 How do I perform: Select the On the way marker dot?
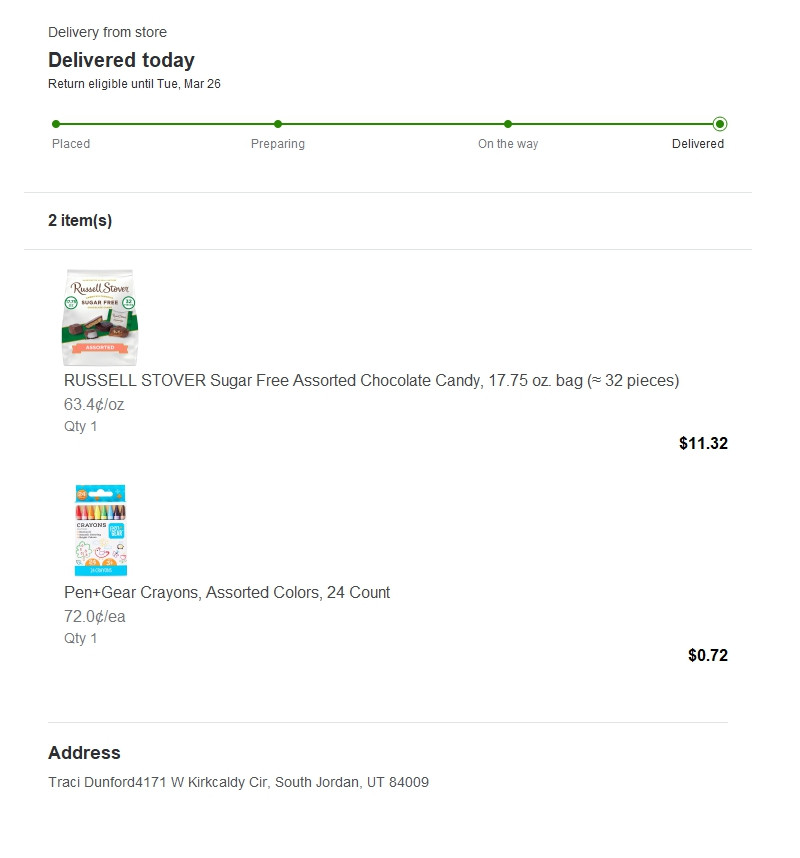(x=508, y=124)
